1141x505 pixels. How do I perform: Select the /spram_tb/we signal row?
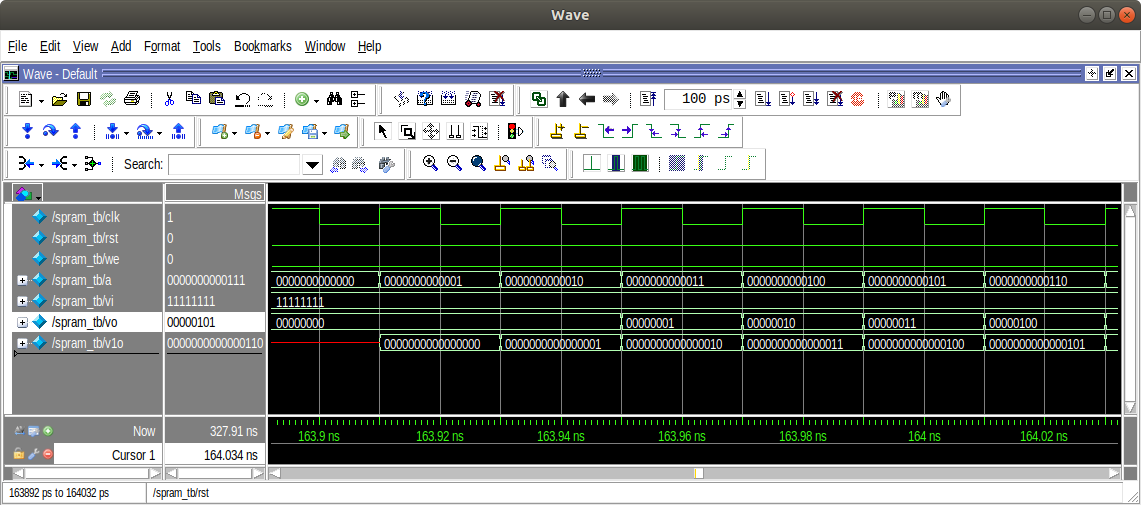(87, 259)
